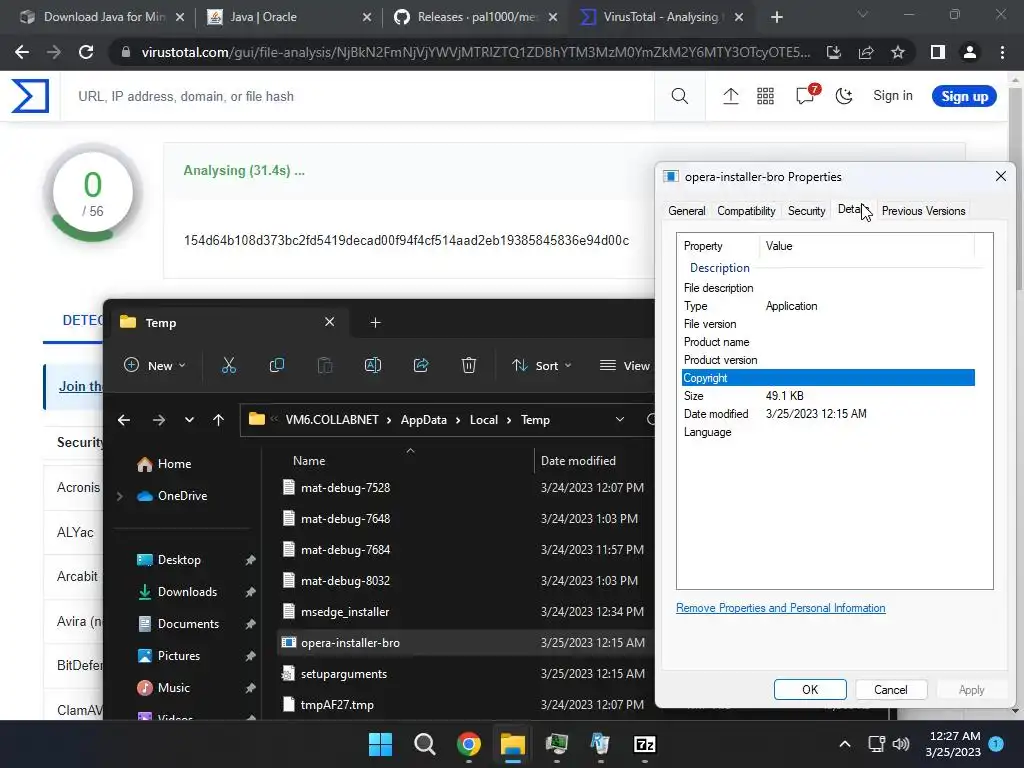Click the File Explorer taskbar icon
Screen dimensions: 1024x768
(513, 744)
